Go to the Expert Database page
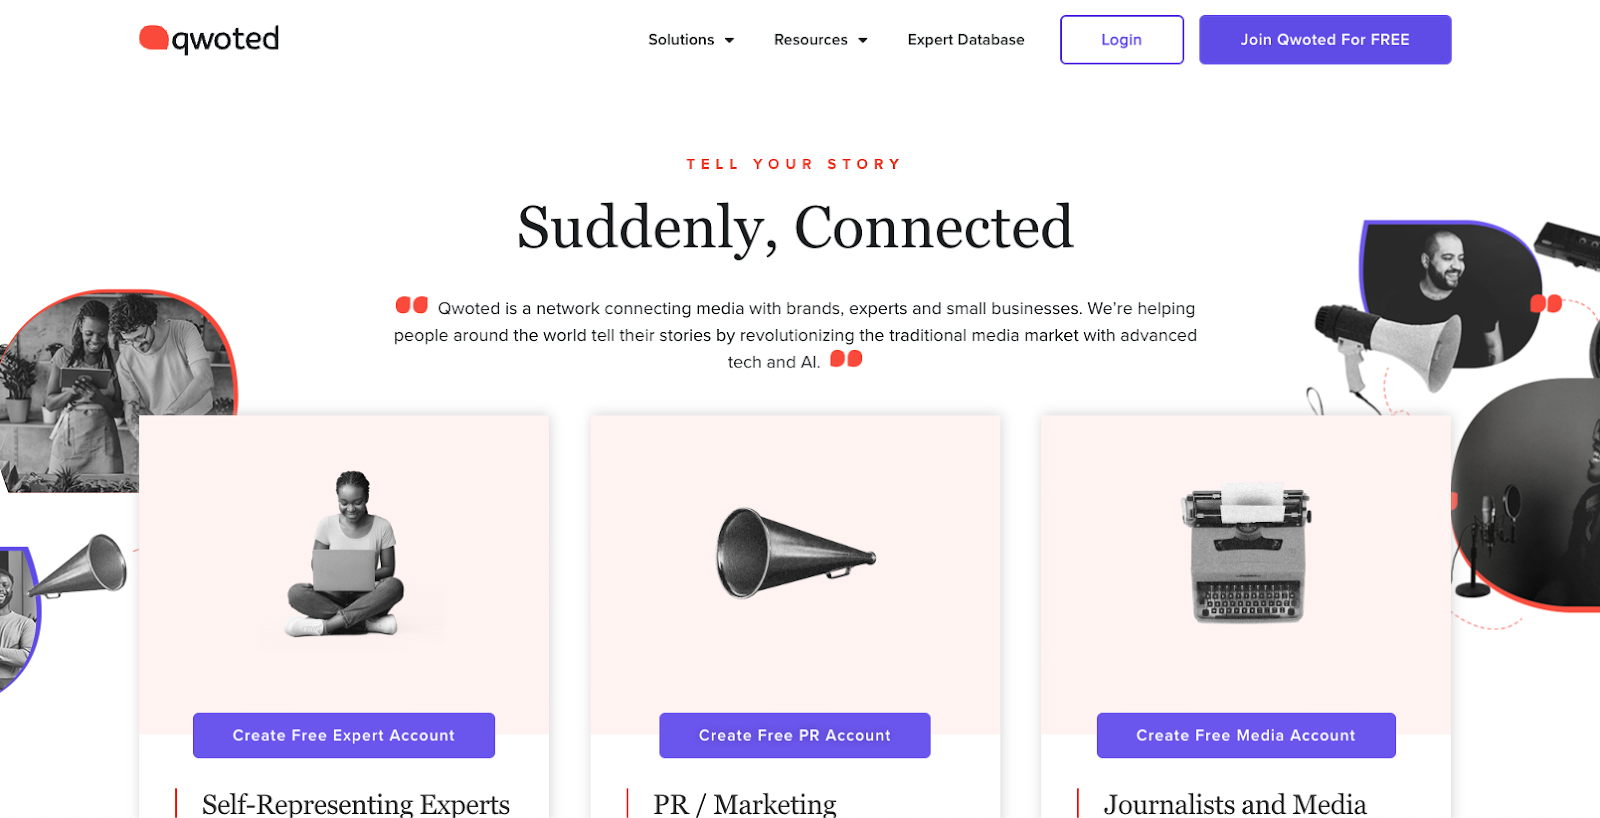The width and height of the screenshot is (1600, 818). click(966, 40)
